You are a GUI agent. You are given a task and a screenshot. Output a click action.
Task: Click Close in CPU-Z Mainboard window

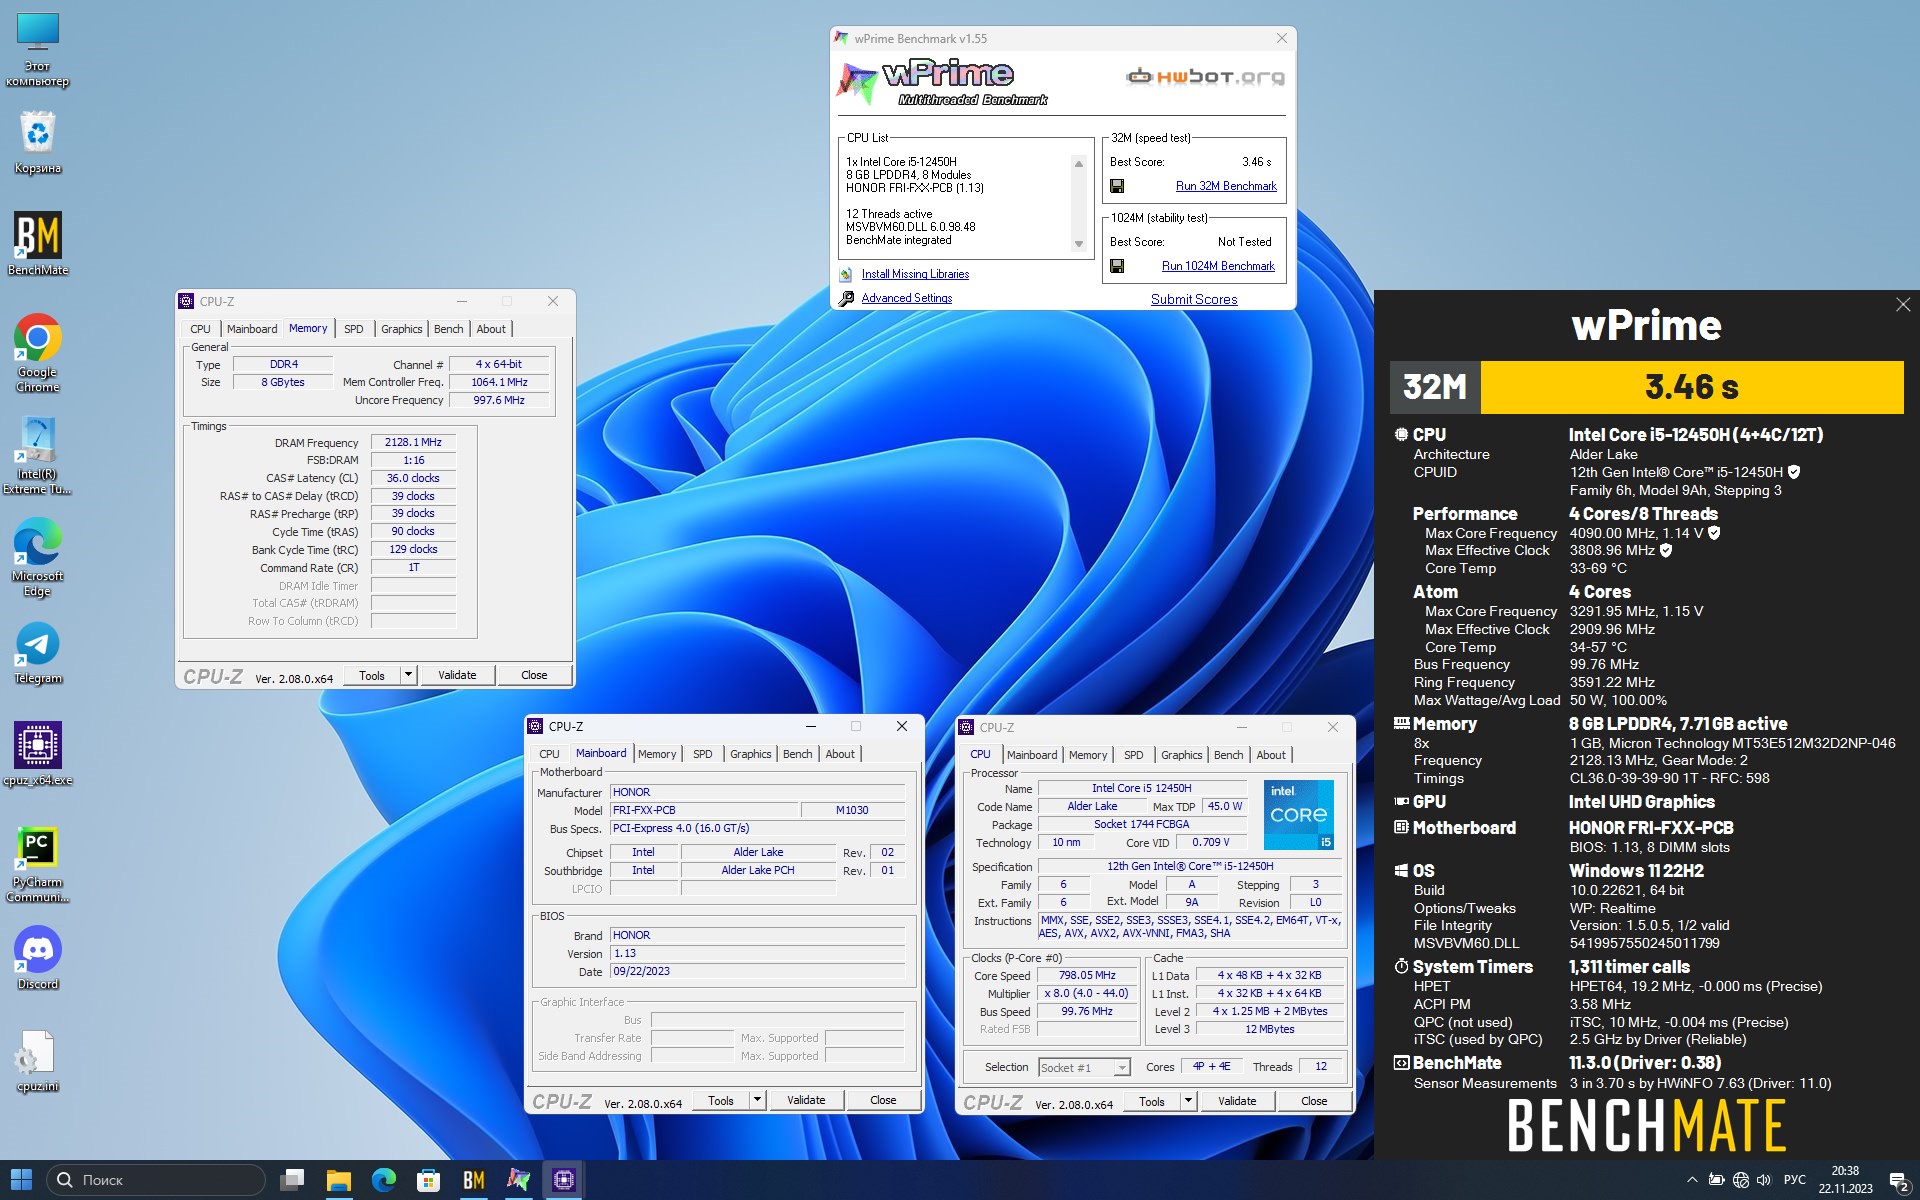coord(883,1100)
